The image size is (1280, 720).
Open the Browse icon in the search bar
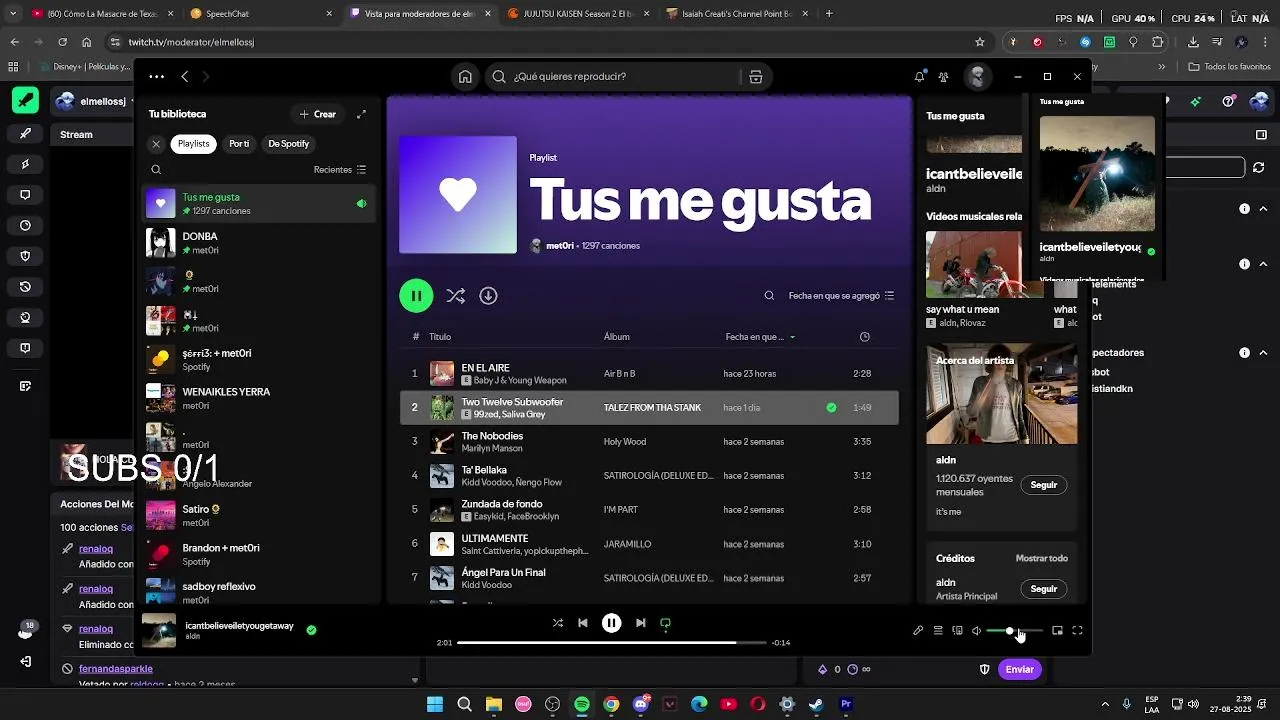(x=756, y=77)
